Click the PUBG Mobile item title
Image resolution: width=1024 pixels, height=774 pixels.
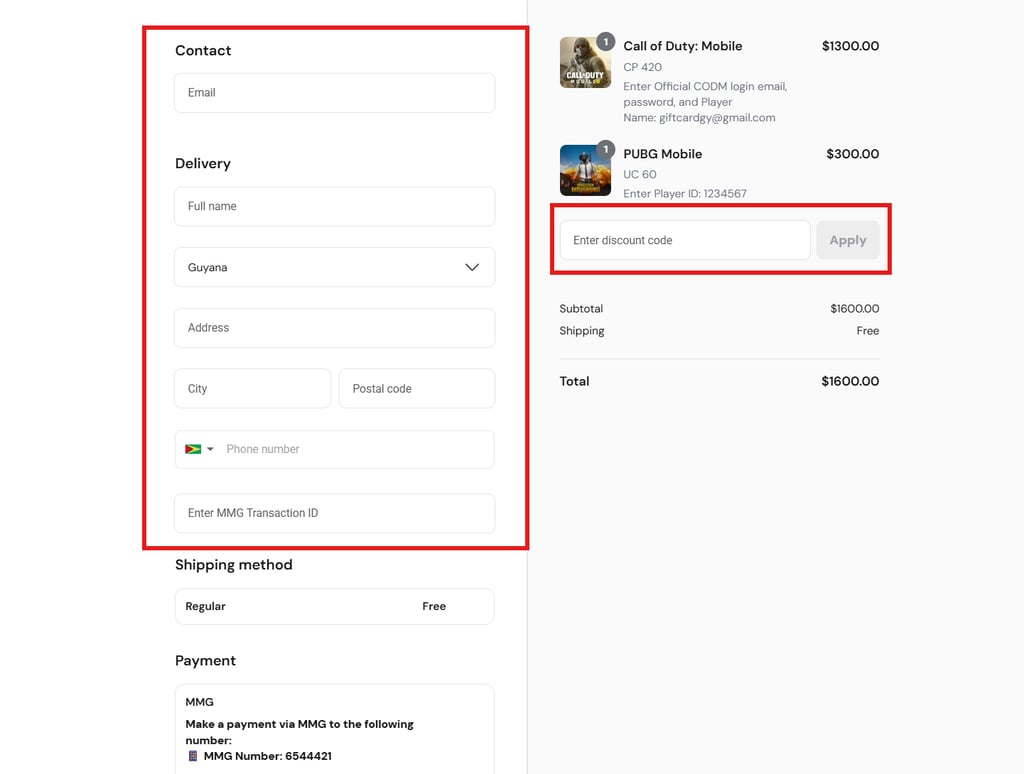pyautogui.click(x=663, y=154)
